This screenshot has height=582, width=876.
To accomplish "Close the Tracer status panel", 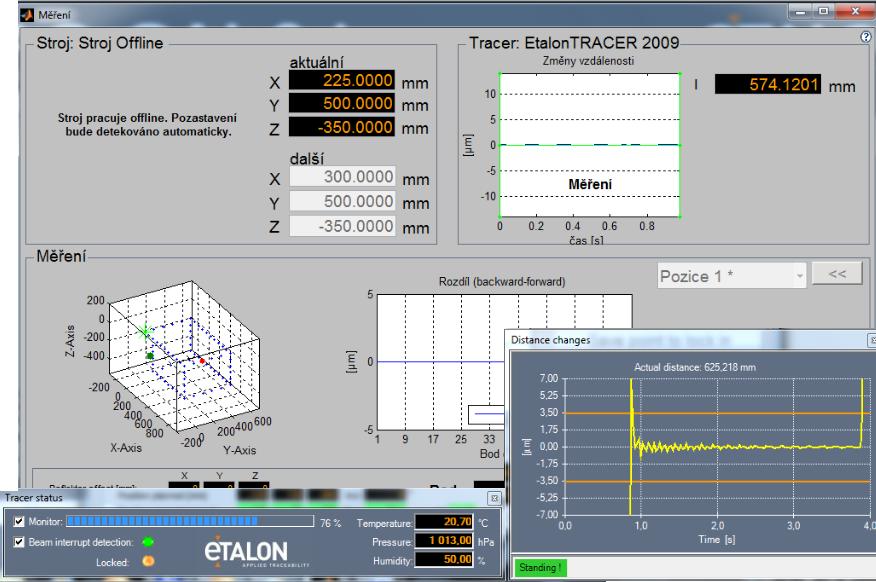I will pos(494,498).
